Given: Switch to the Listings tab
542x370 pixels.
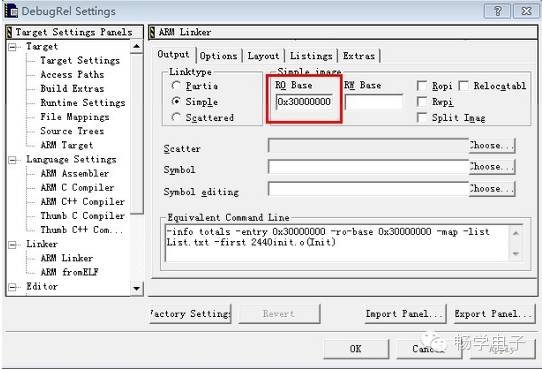Looking at the screenshot, I should [311, 56].
